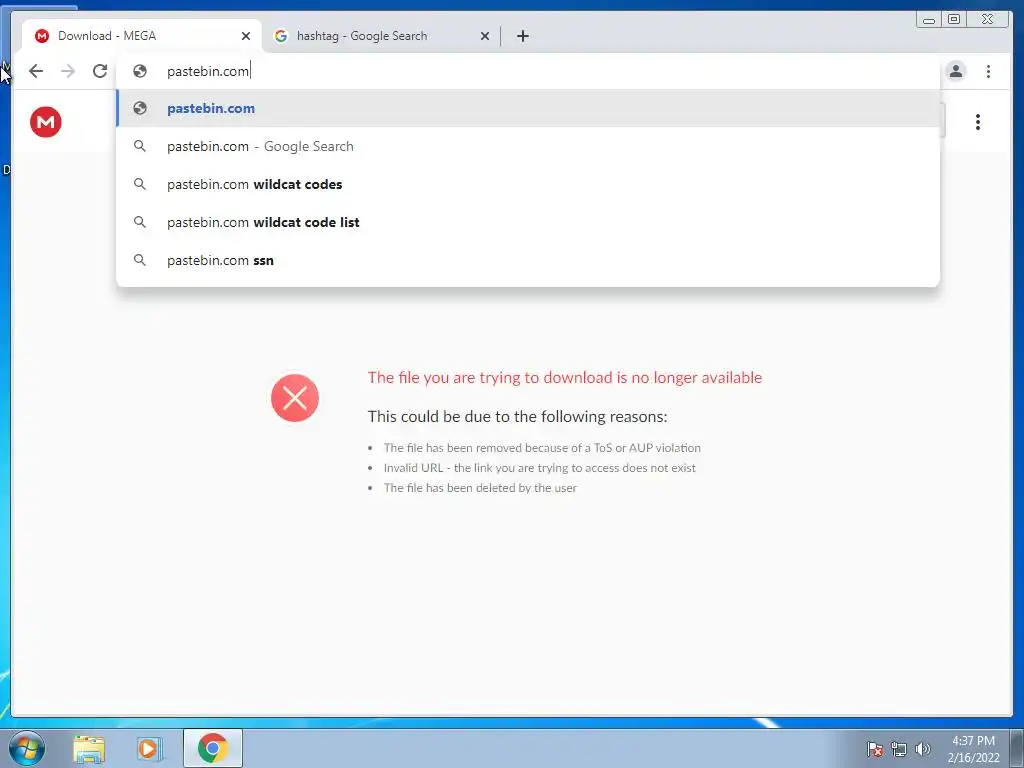This screenshot has height=768, width=1024.
Task: Open Windows Explorer from the taskbar
Action: [89, 749]
